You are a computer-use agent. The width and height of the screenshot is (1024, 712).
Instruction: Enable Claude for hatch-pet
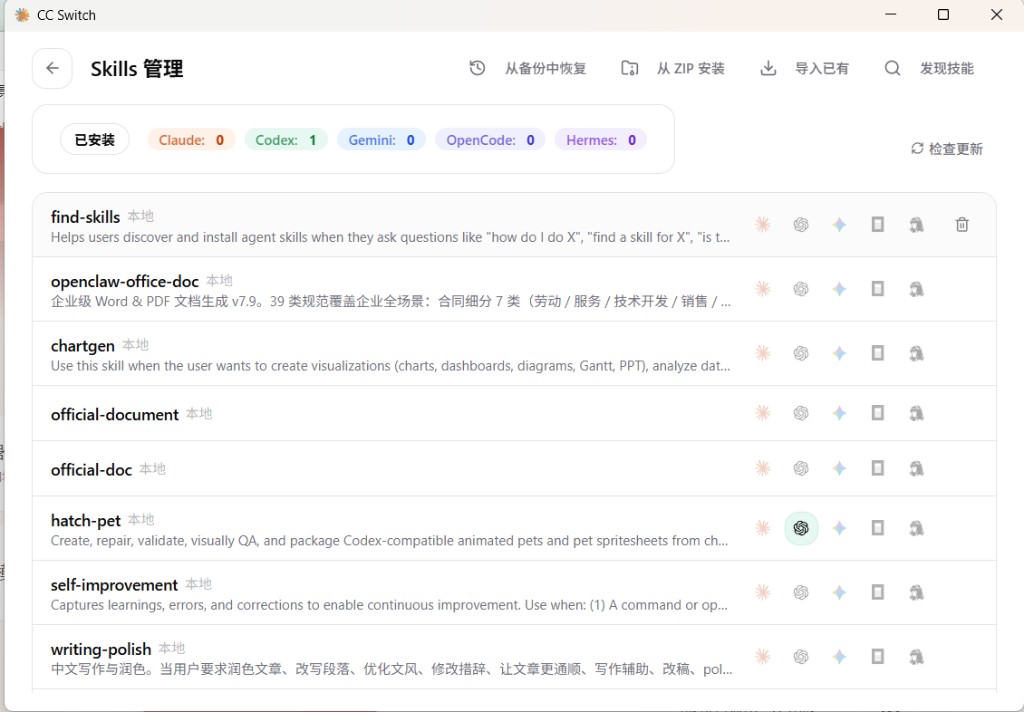tap(763, 528)
